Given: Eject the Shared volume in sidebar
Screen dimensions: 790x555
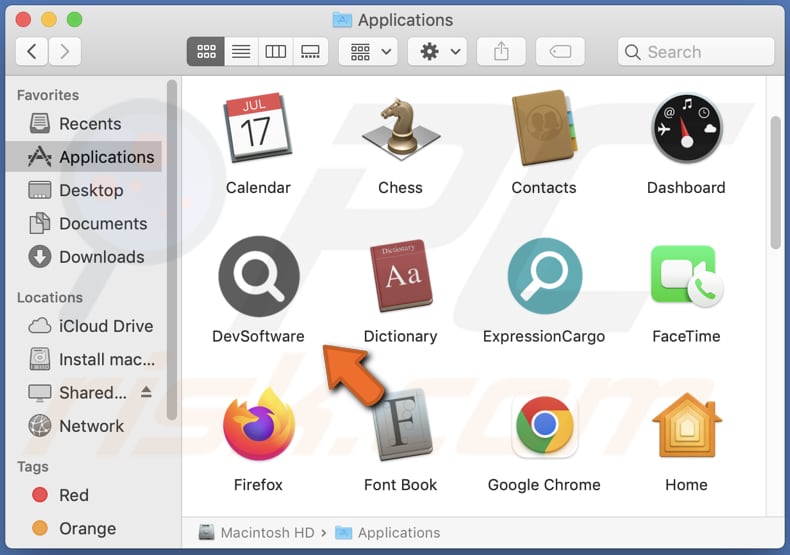Looking at the screenshot, I should click(145, 393).
